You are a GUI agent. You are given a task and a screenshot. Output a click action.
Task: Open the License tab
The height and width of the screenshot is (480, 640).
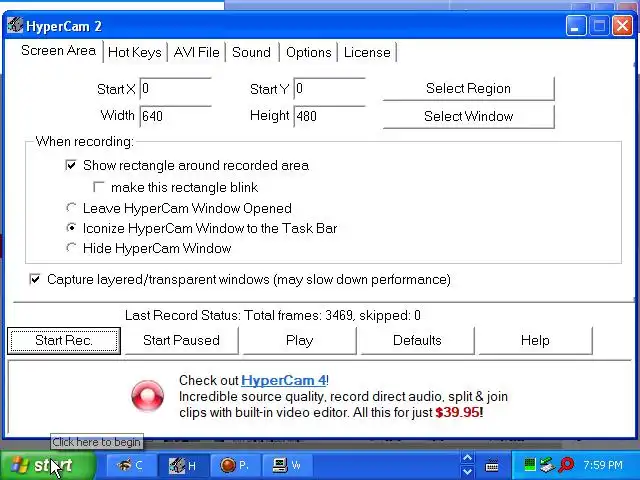[367, 52]
